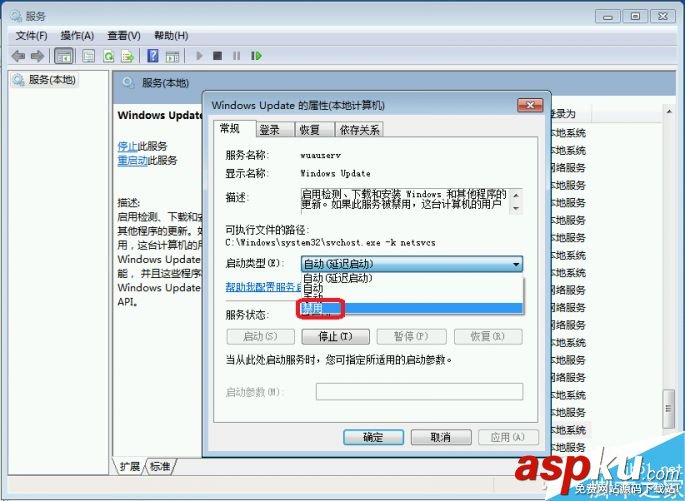Click the services list scrollbar thumb
685x501 pixels.
point(668,408)
